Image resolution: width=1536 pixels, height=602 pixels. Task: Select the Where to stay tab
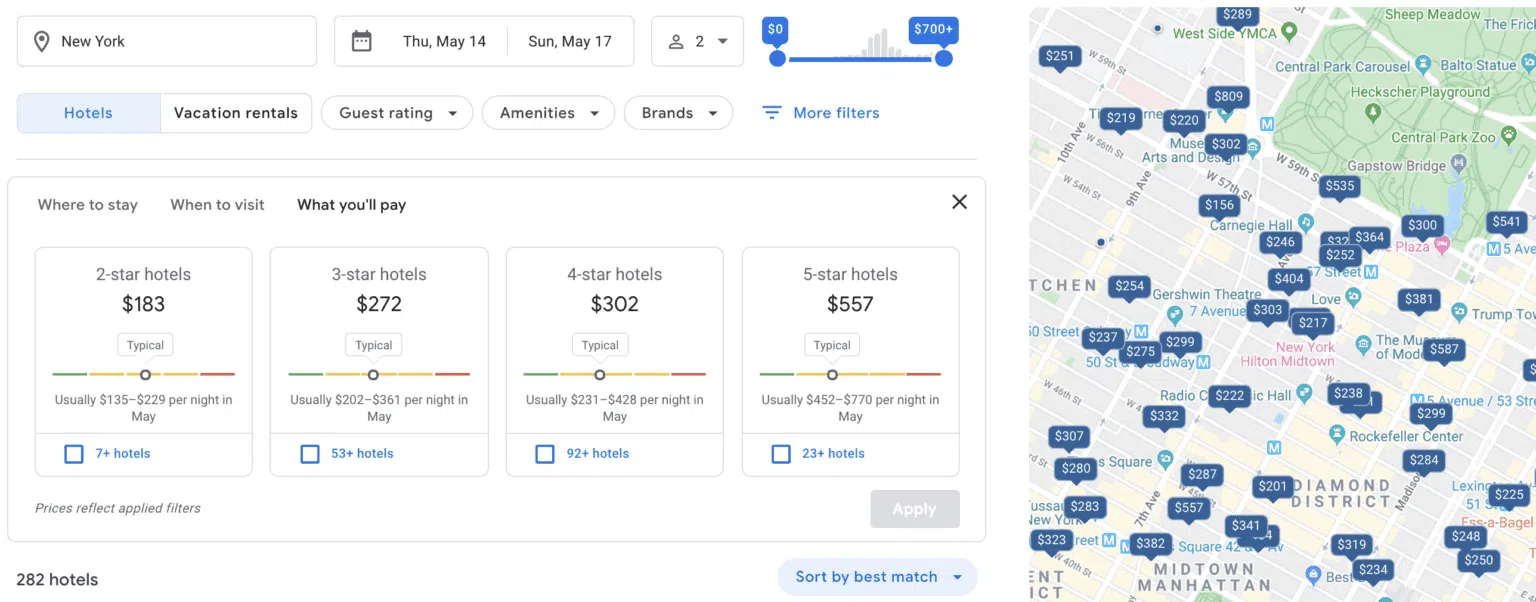pyautogui.click(x=87, y=204)
